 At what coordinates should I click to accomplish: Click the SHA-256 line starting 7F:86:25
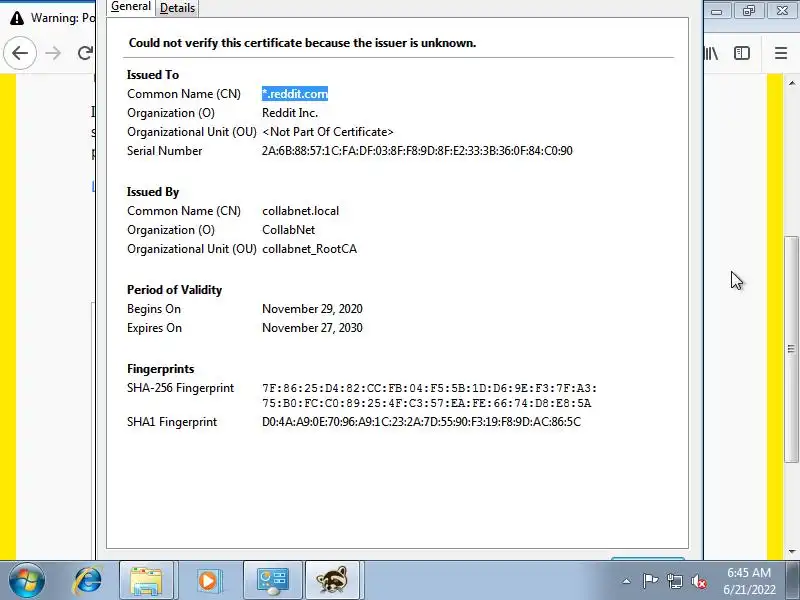(429, 388)
